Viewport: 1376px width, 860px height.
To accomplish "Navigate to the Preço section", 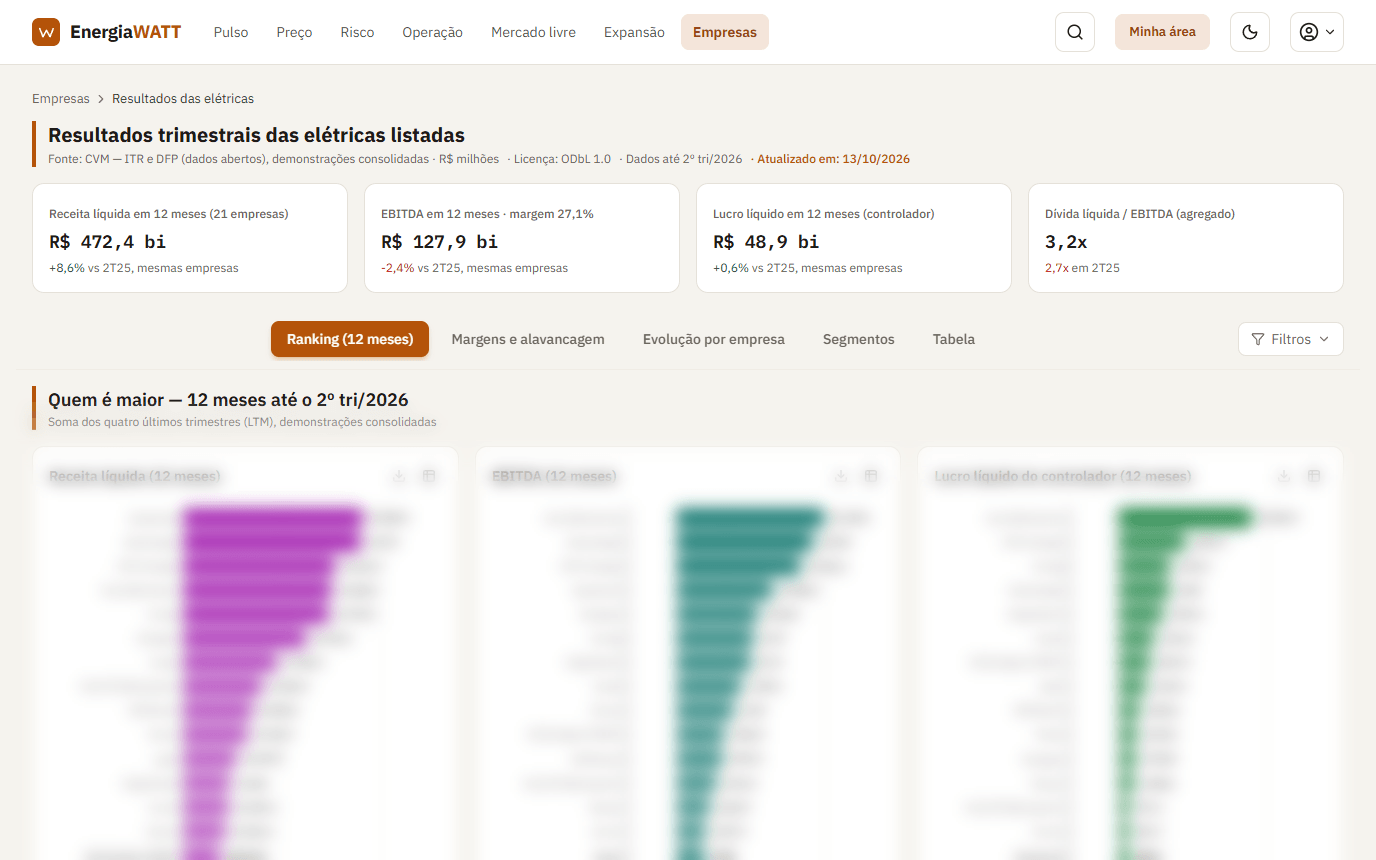I will coord(294,32).
